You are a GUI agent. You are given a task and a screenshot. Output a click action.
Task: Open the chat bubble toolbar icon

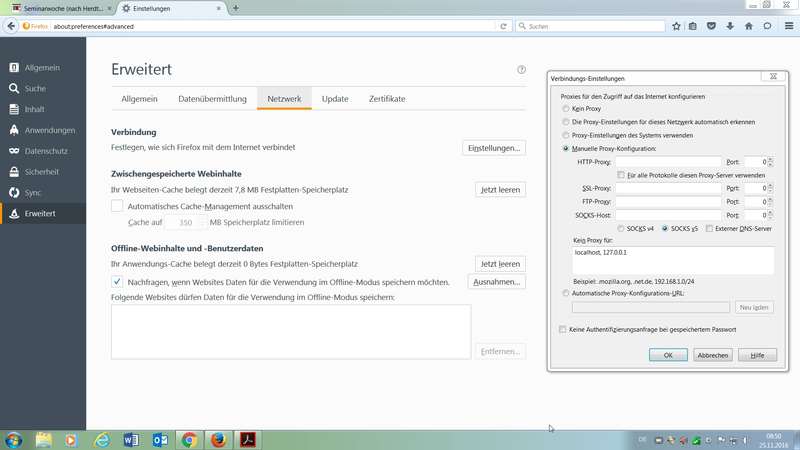pos(767,26)
